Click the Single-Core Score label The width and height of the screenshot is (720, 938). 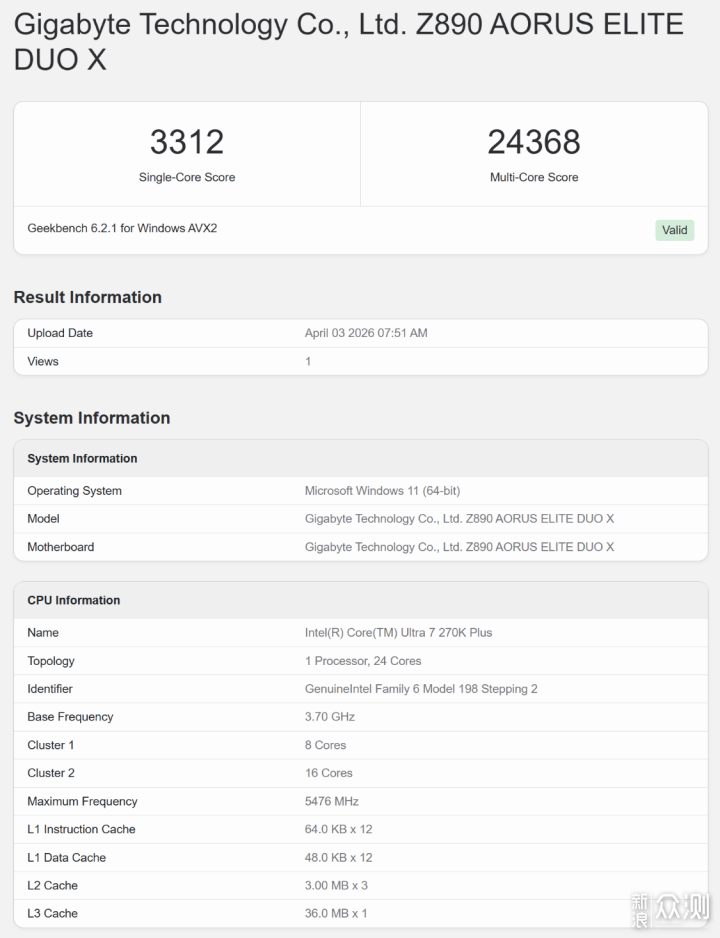[x=187, y=177]
